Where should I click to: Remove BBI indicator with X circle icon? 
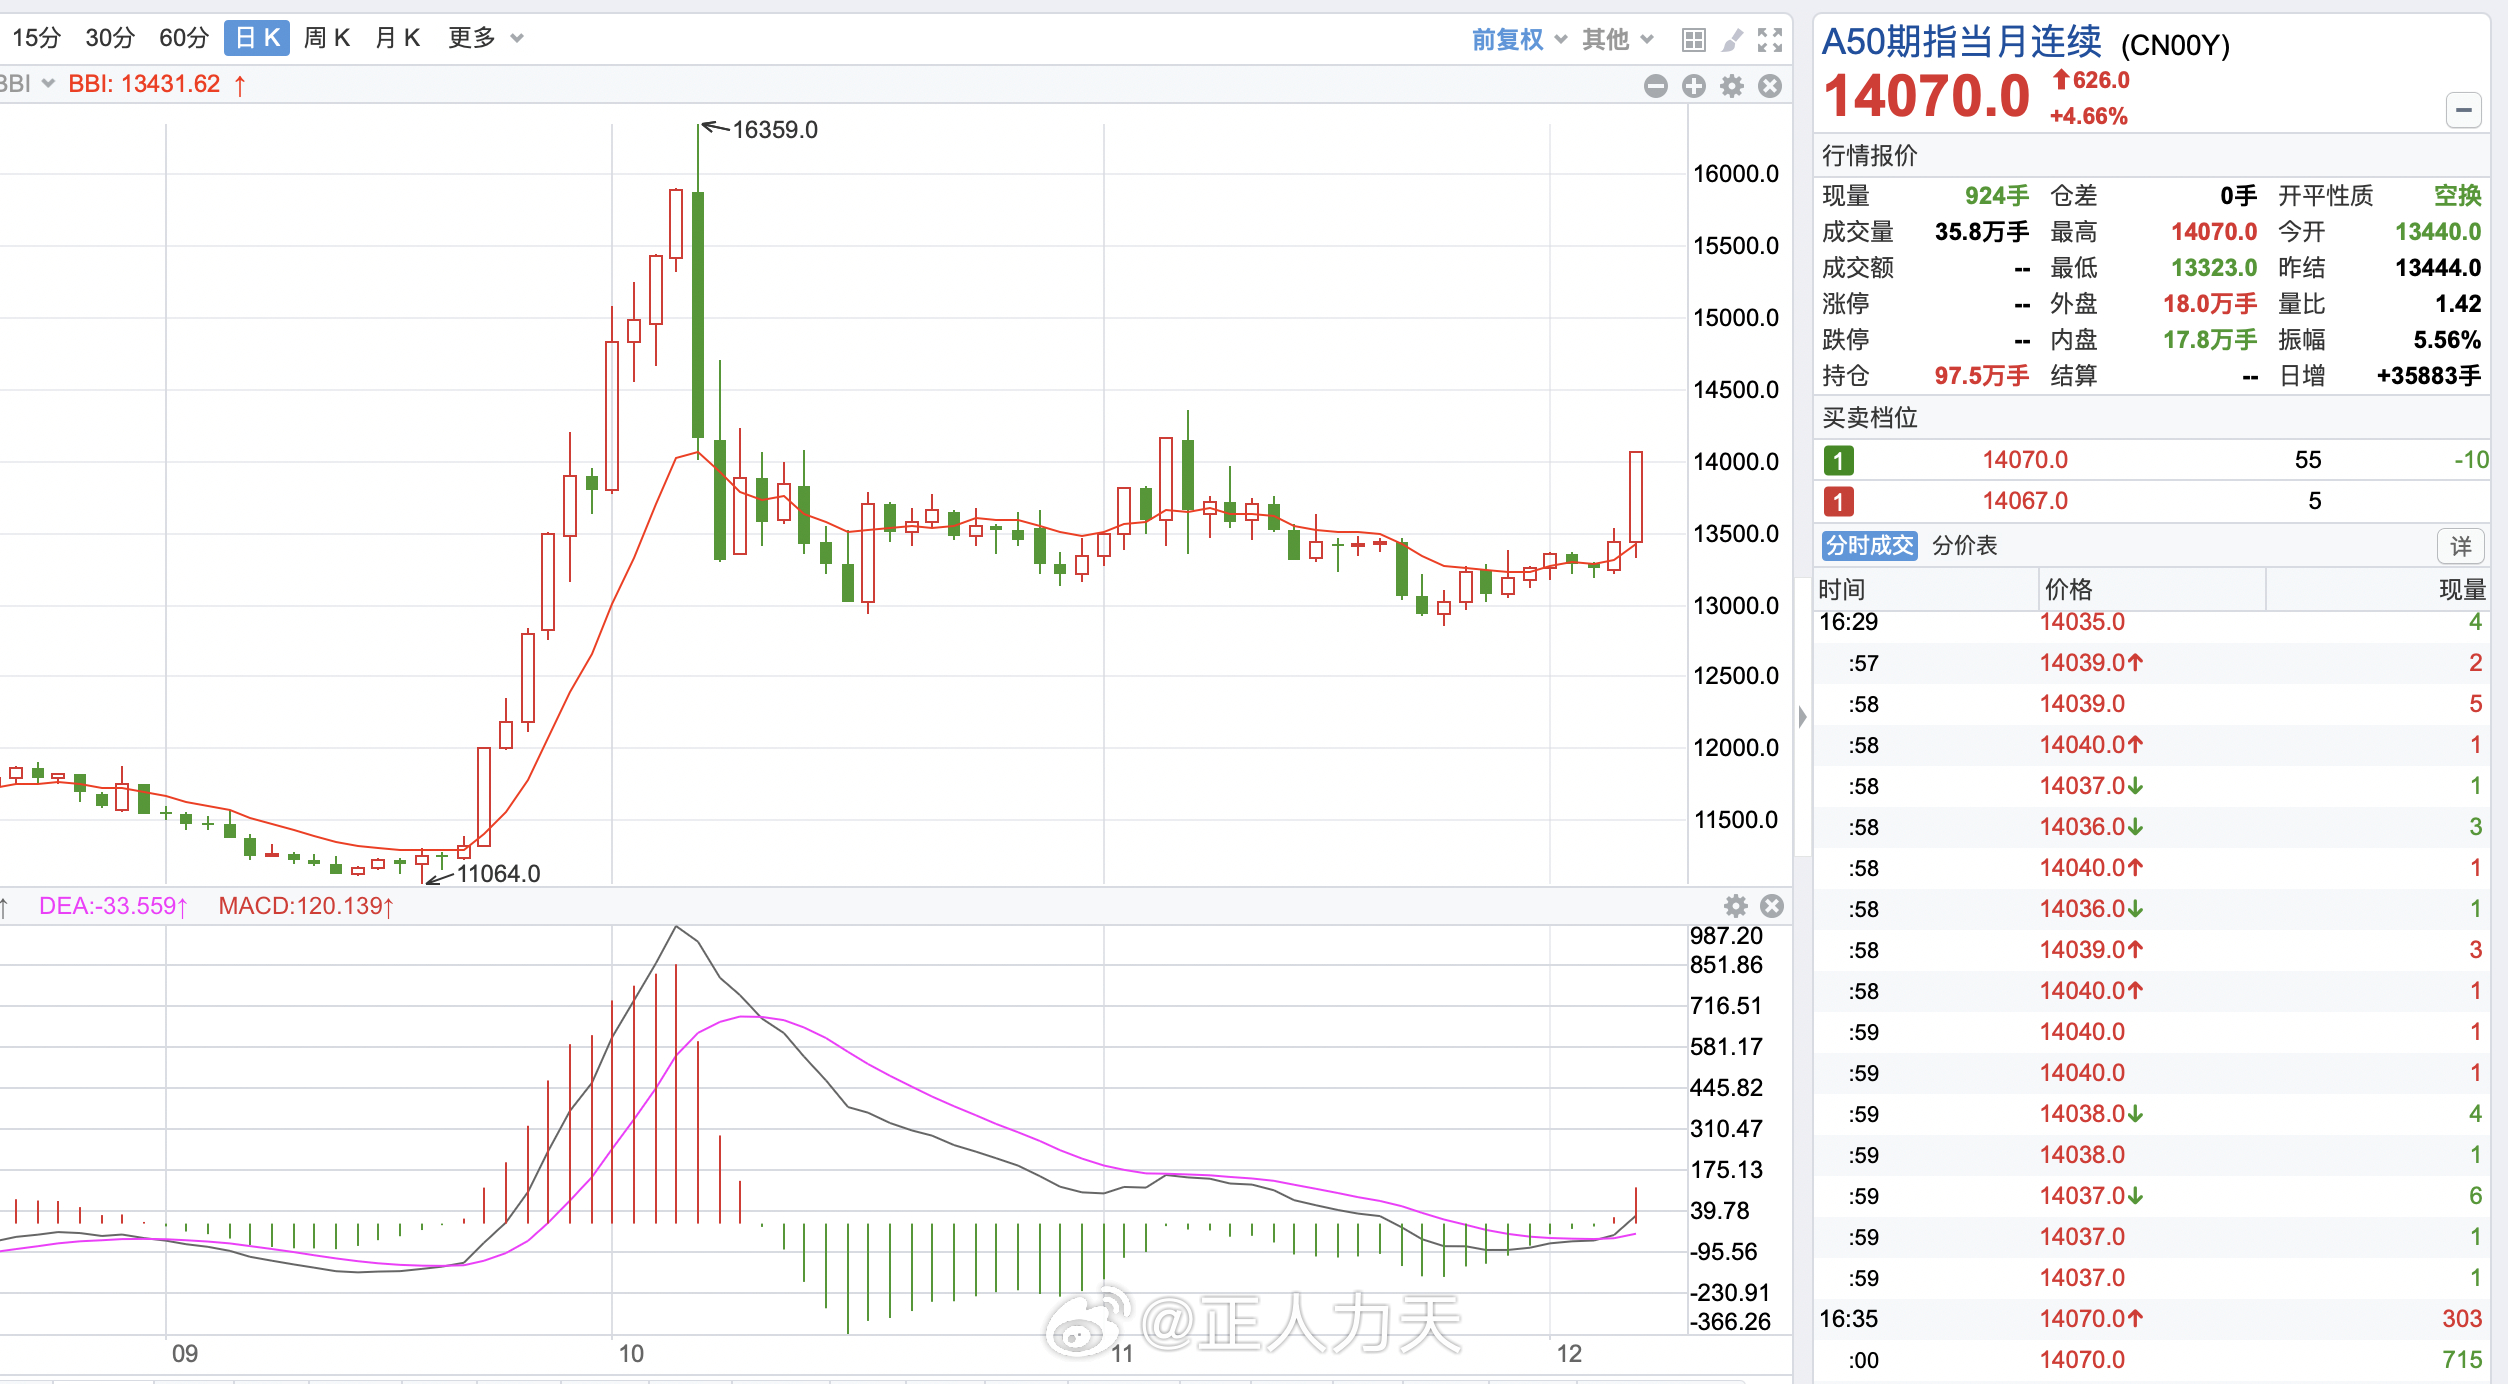coord(1770,86)
